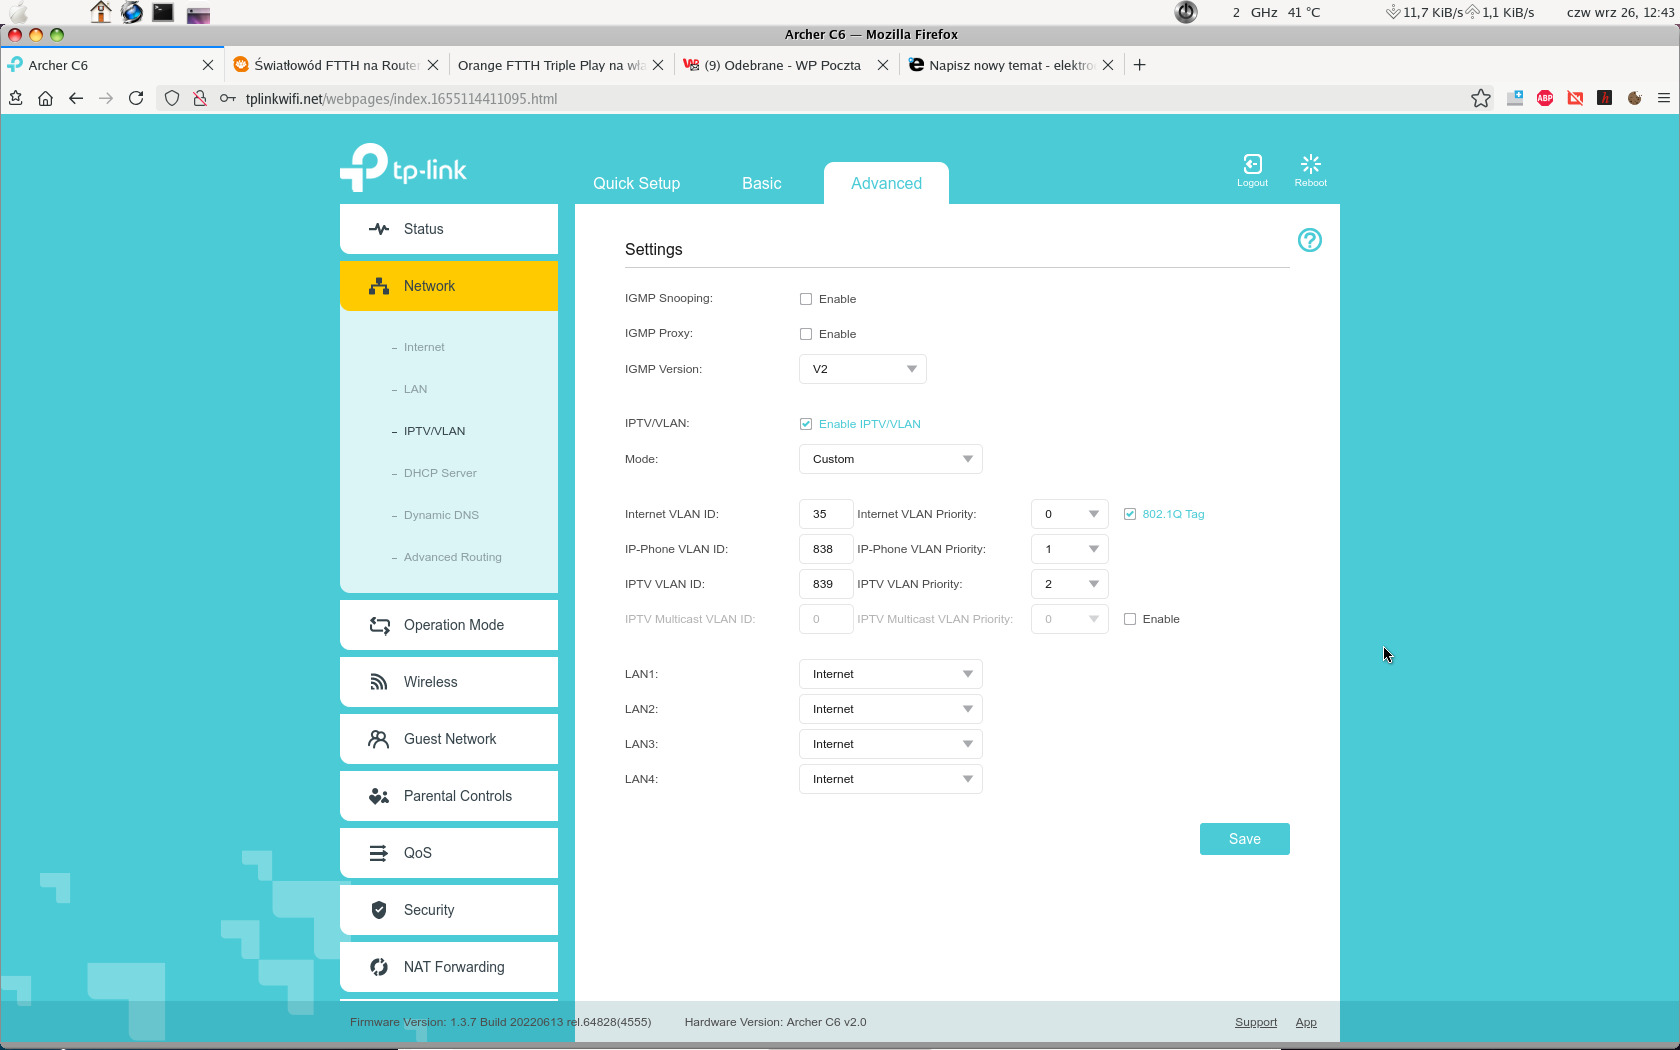Open the Operation Mode section
Viewport: 1680px width, 1050px height.
coord(449,625)
